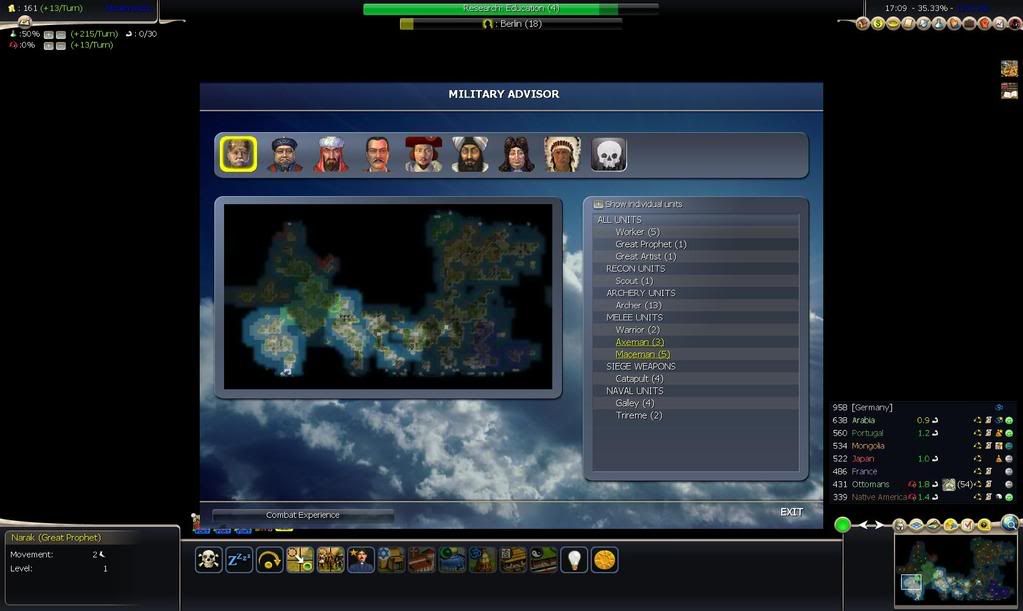Open the Info graph screen icon
This screenshot has width=1023, height=611.
tap(1000, 23)
